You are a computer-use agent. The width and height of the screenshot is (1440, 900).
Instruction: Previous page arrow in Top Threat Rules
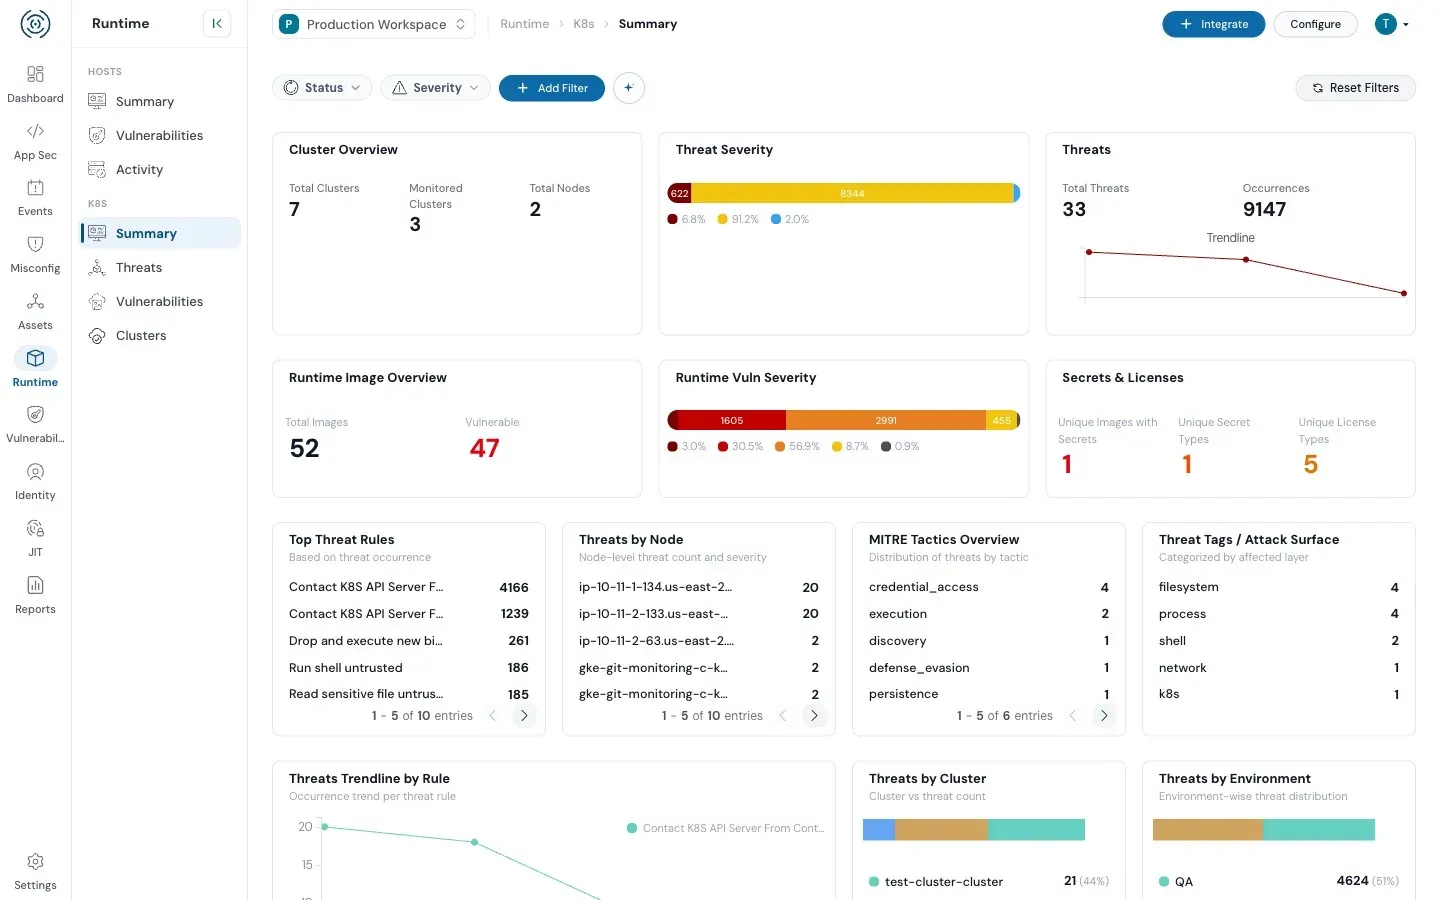point(492,716)
